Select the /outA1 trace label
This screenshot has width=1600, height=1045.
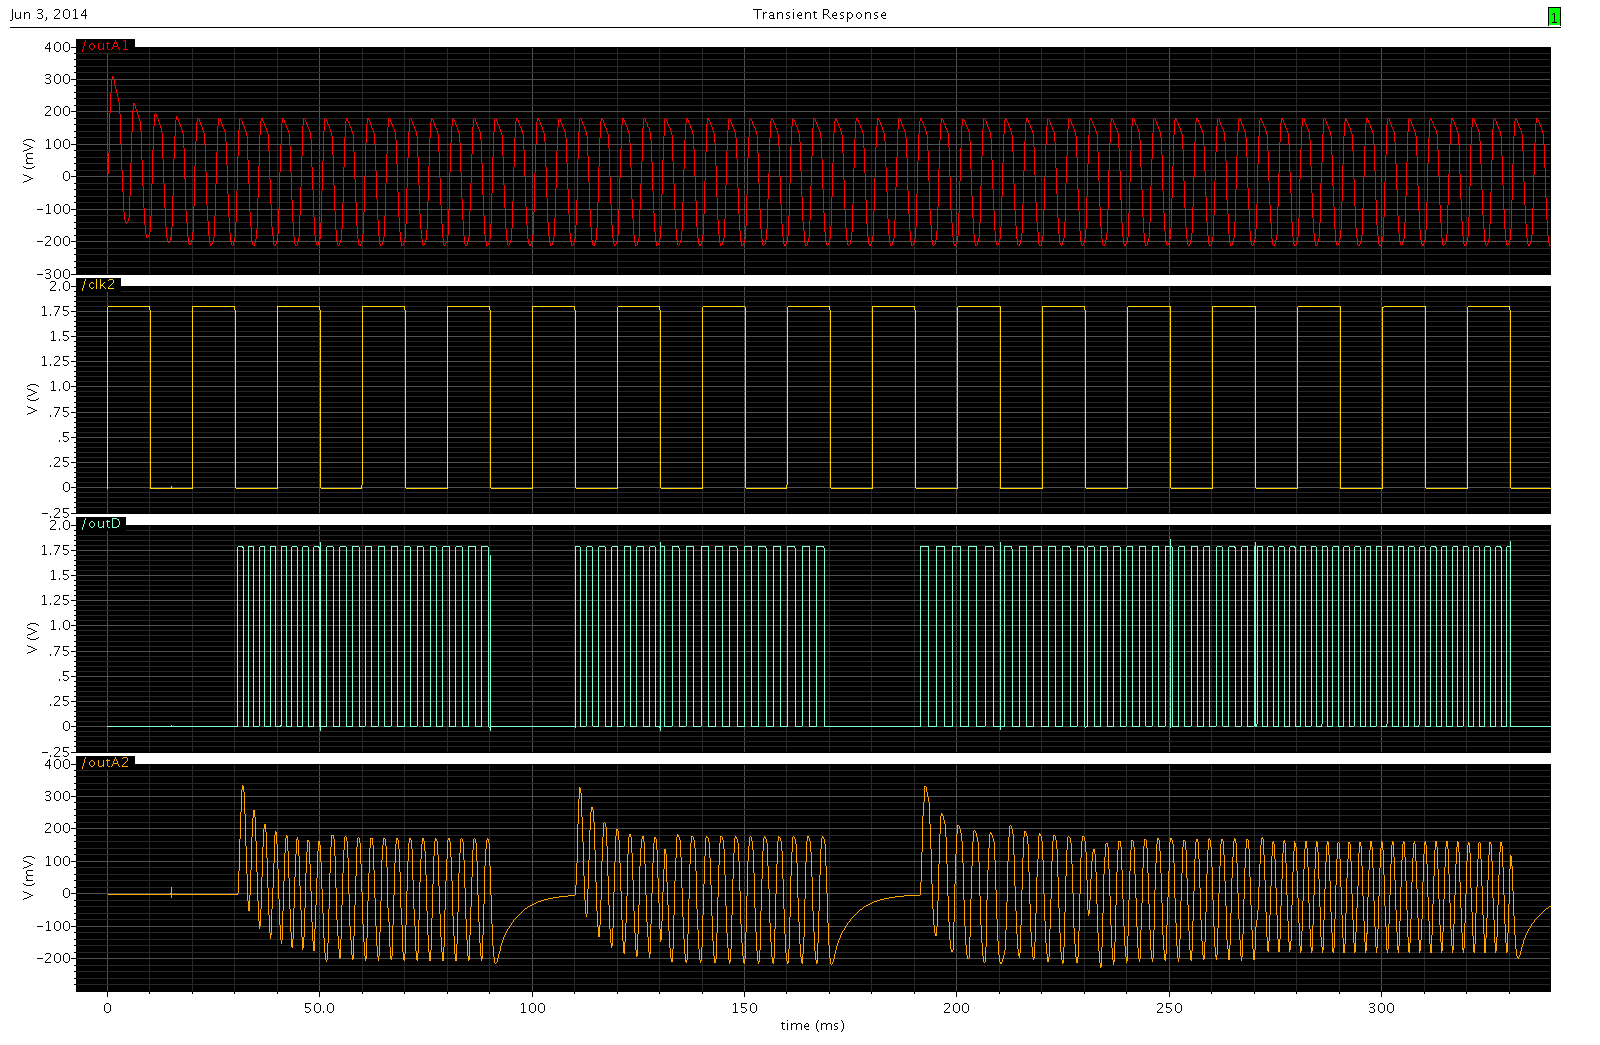(105, 46)
